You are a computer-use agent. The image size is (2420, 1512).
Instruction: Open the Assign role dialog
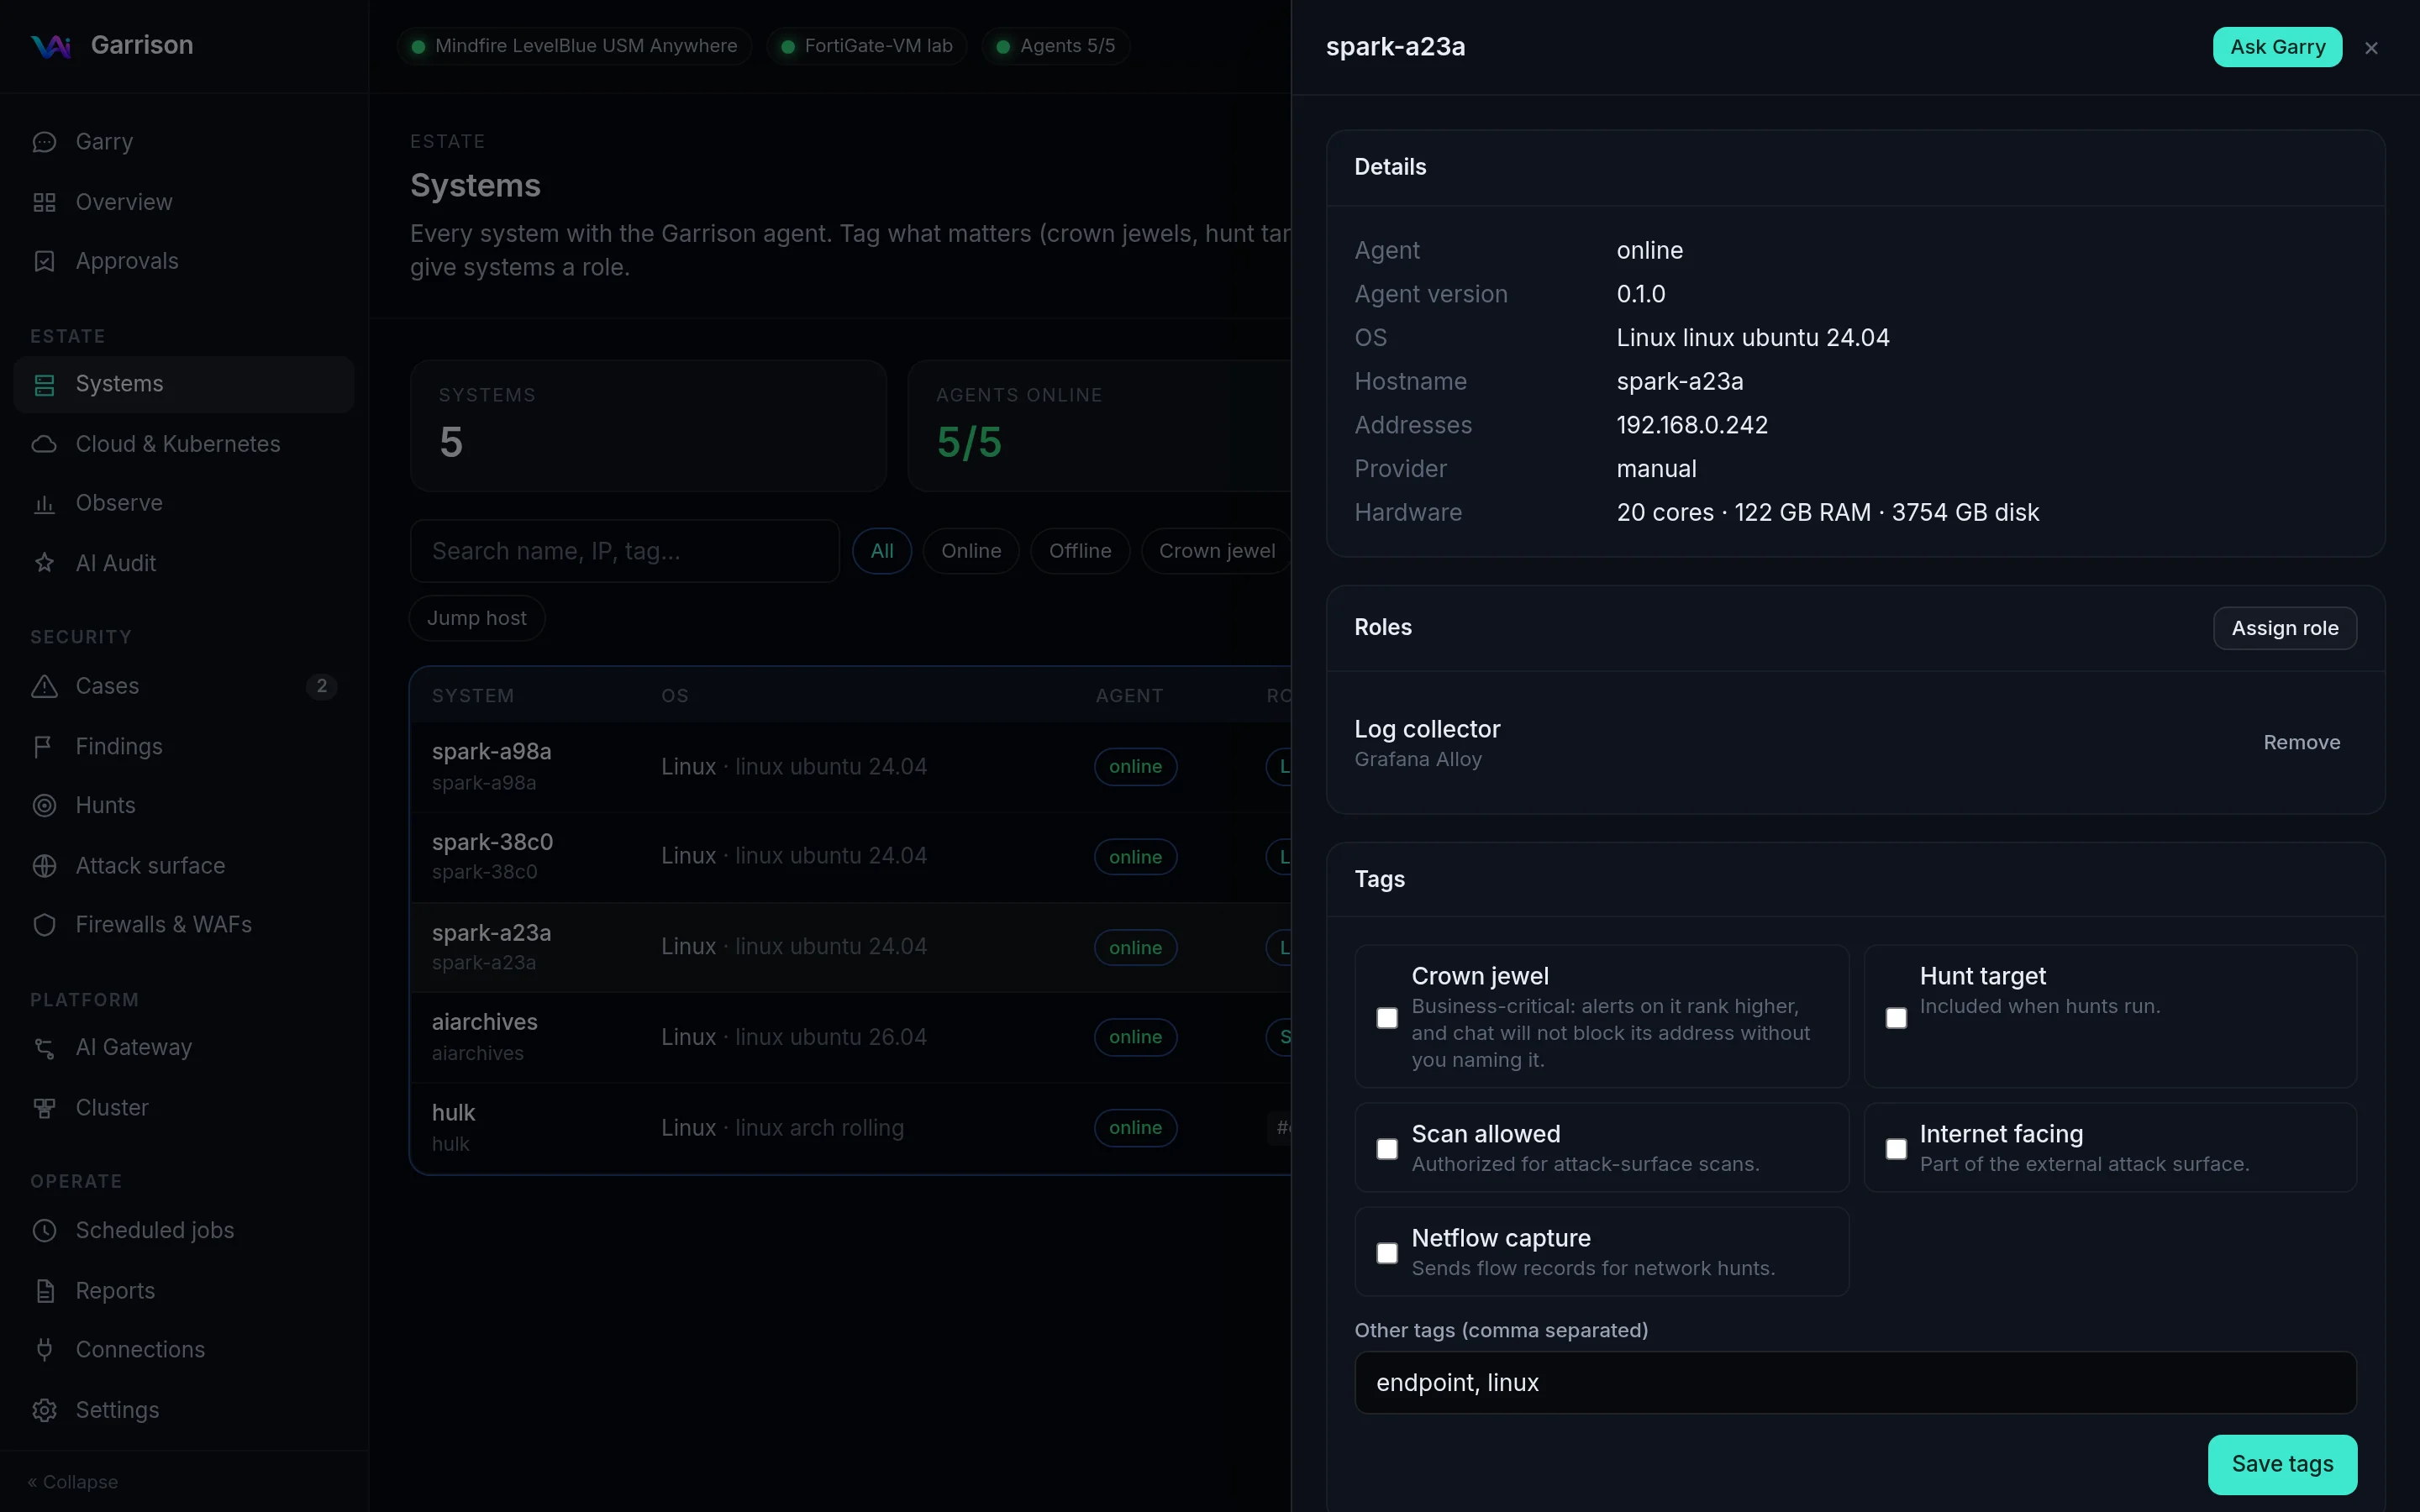2285,628
